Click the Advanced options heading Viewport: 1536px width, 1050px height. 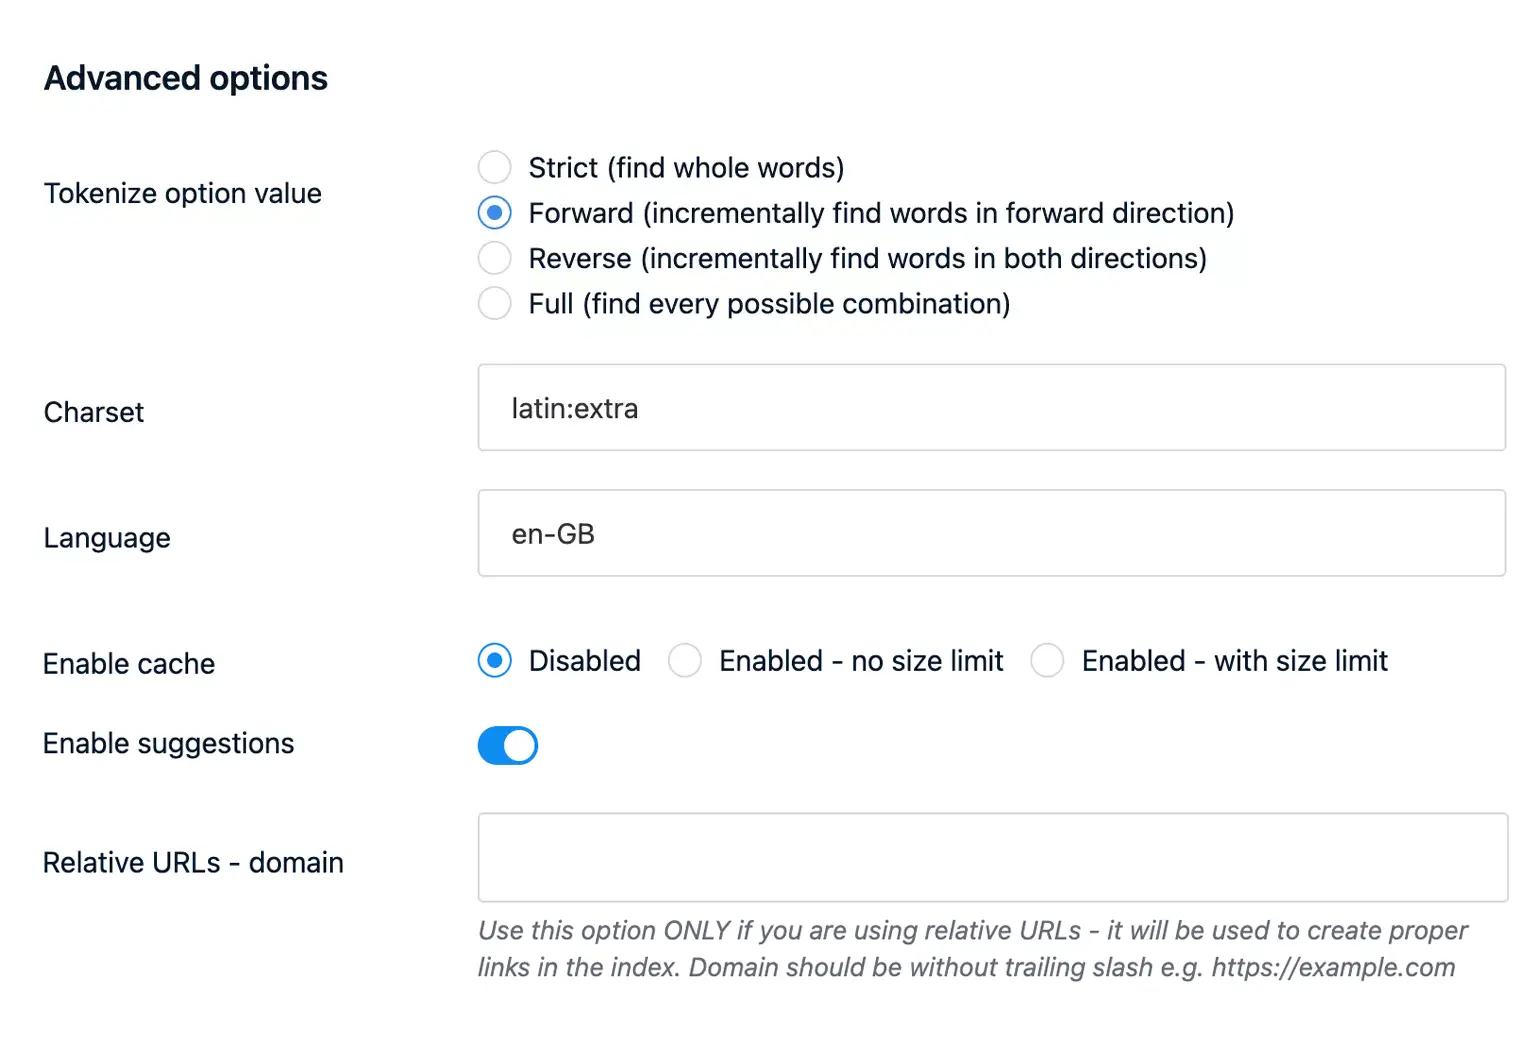click(x=185, y=77)
